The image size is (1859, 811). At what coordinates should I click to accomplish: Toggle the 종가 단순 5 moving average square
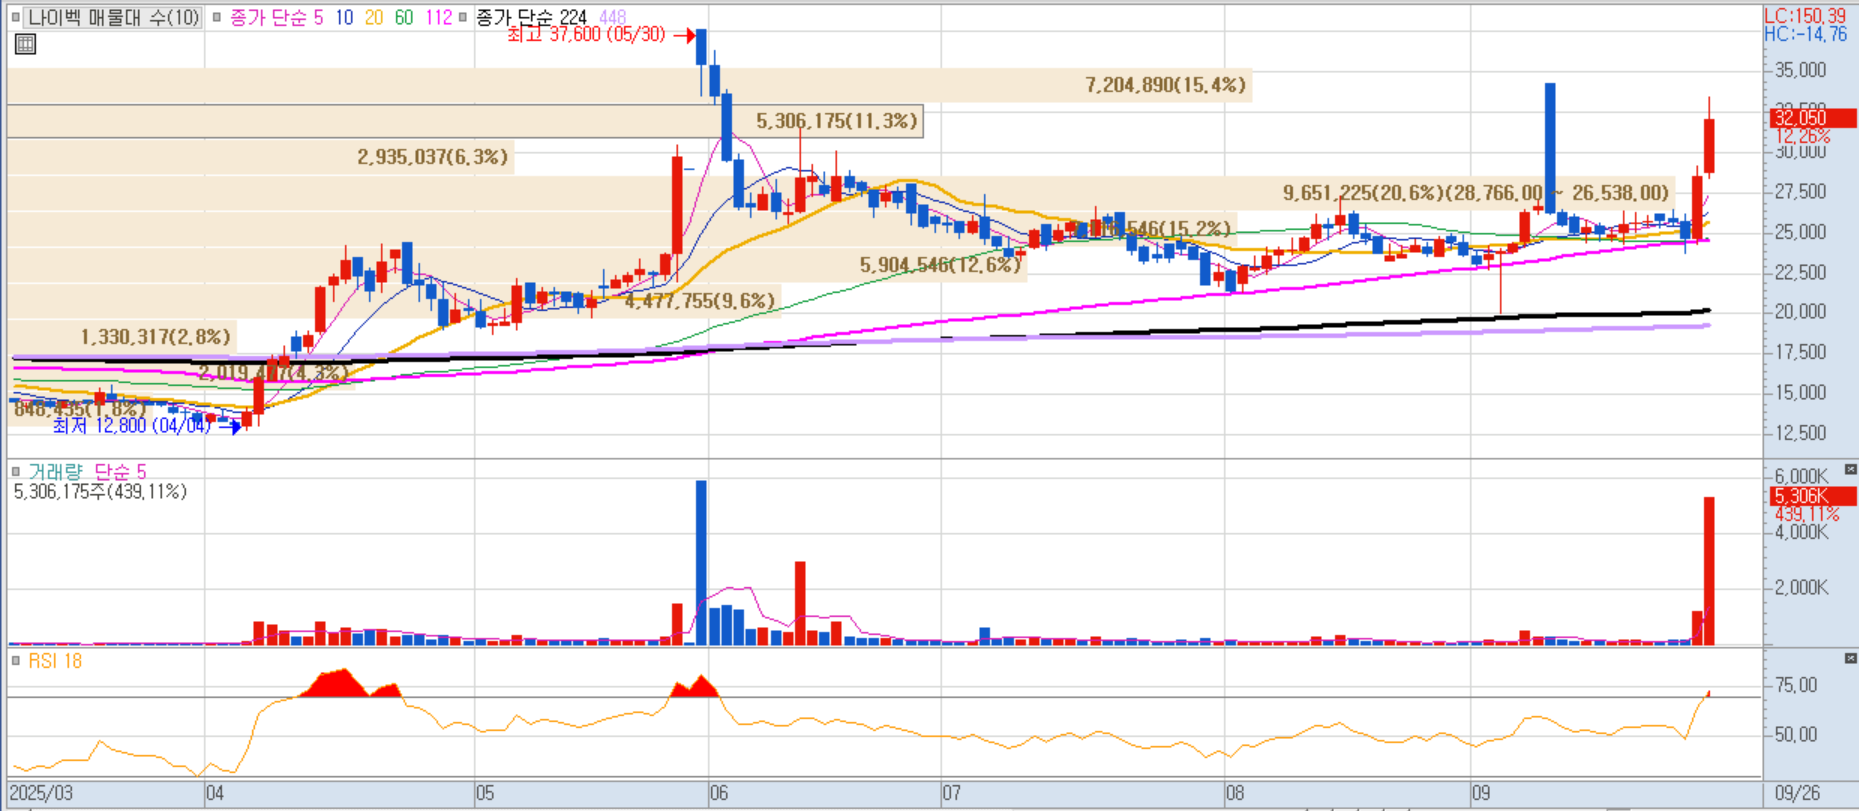(217, 17)
